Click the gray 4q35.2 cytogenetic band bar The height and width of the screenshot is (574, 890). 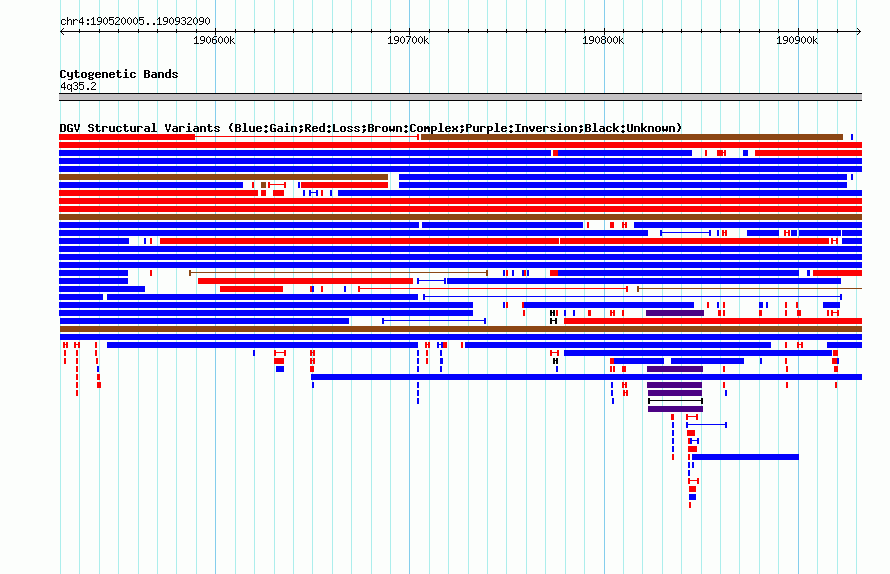(460, 97)
